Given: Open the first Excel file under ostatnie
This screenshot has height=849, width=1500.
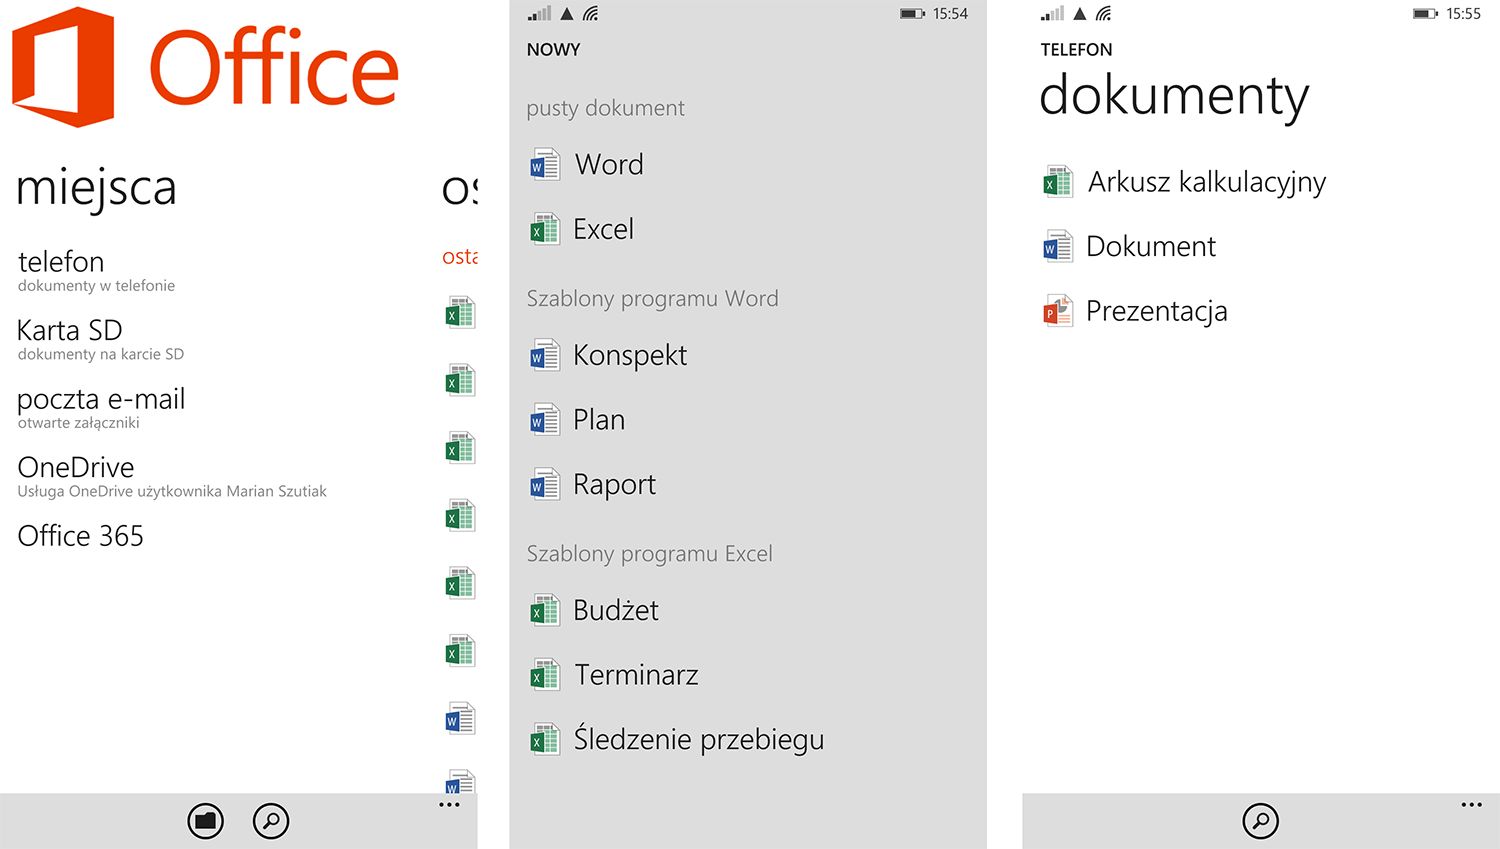Looking at the screenshot, I should [x=460, y=313].
